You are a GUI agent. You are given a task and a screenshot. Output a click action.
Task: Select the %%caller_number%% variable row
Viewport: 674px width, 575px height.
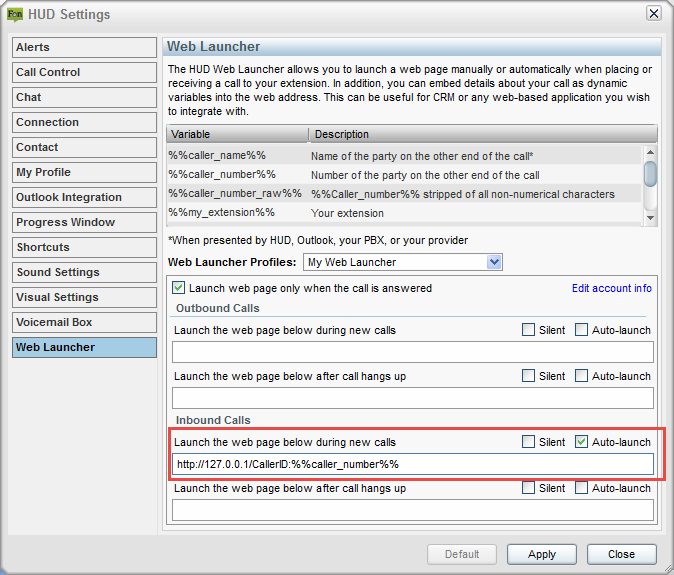(404, 175)
